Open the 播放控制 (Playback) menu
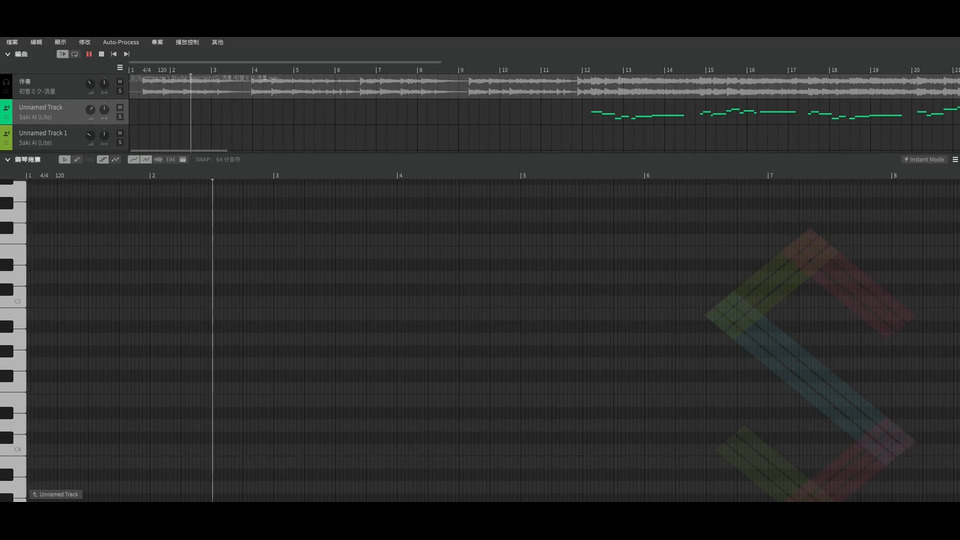Image resolution: width=960 pixels, height=540 pixels. (x=187, y=42)
